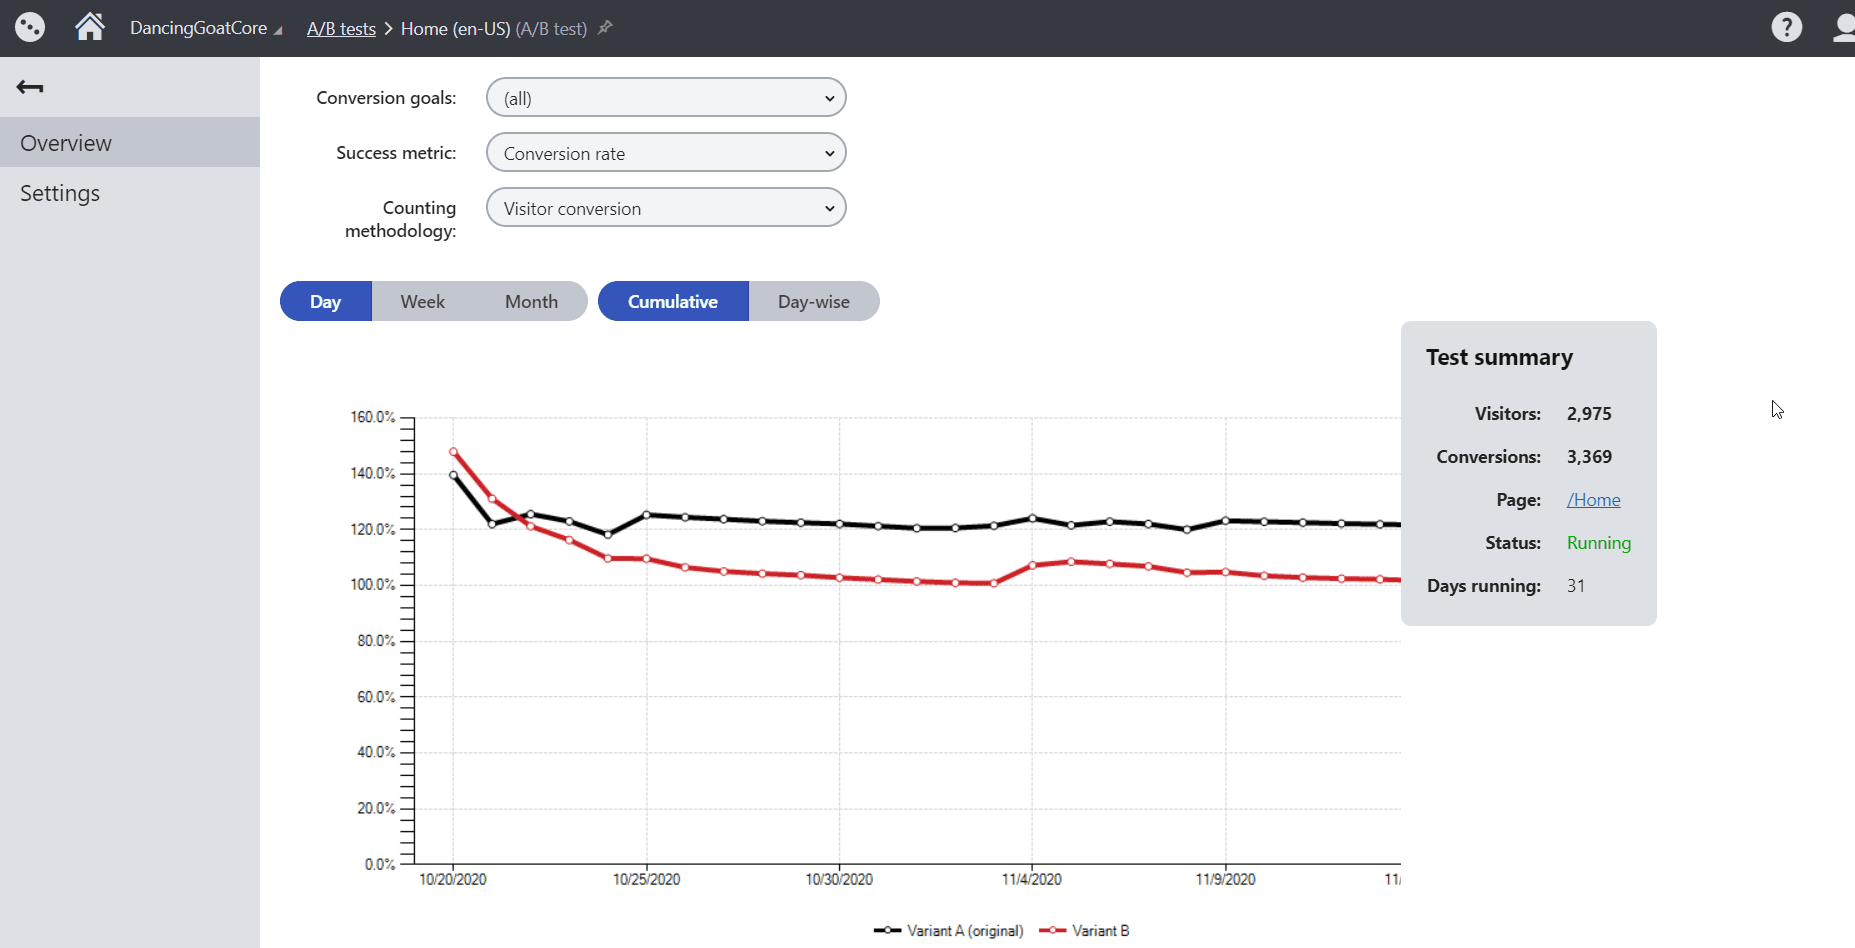Open Counting methodology dropdown
The image size is (1855, 948).
(666, 208)
